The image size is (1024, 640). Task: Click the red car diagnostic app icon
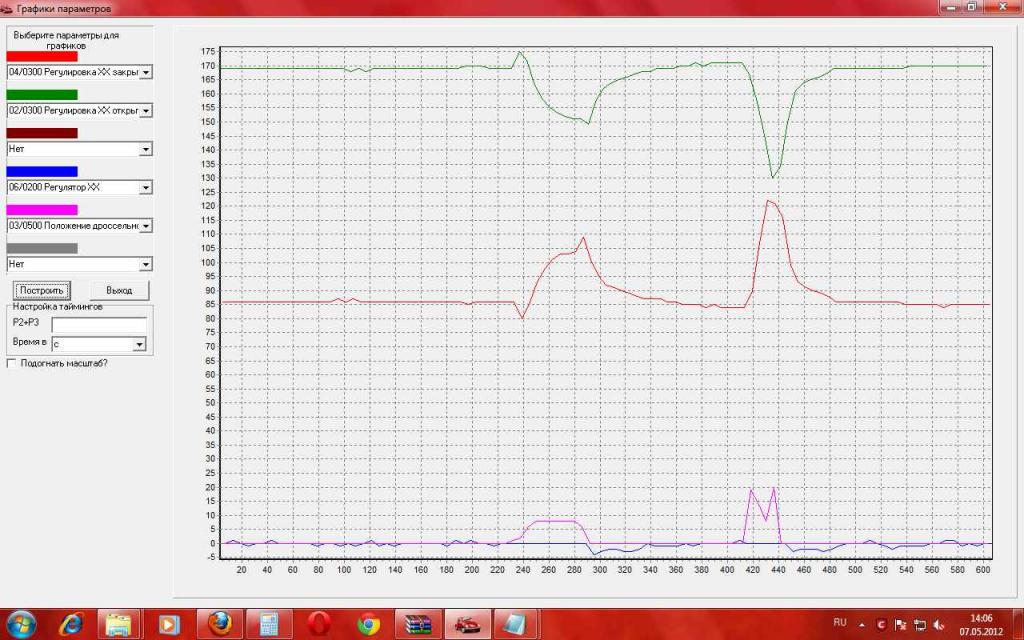pyautogui.click(x=467, y=624)
